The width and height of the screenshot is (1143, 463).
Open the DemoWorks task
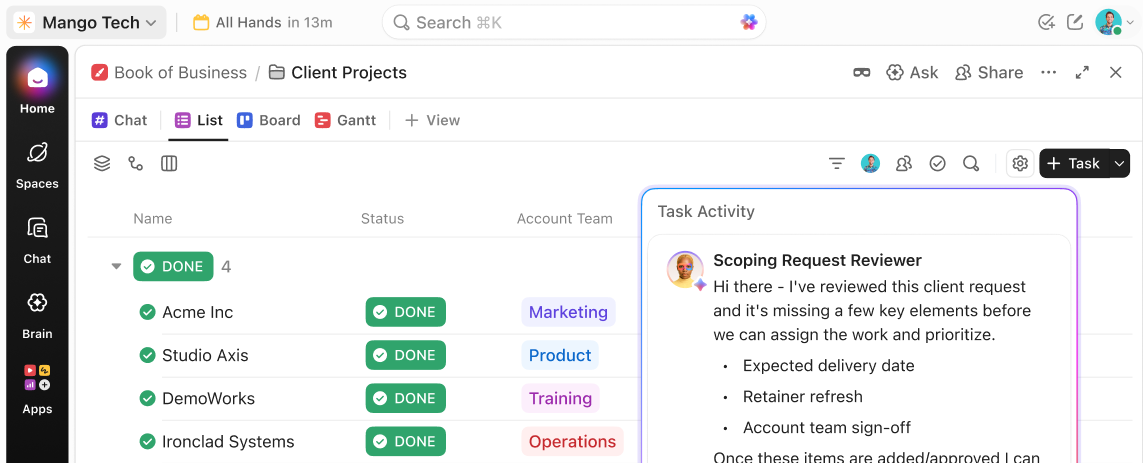click(x=208, y=398)
